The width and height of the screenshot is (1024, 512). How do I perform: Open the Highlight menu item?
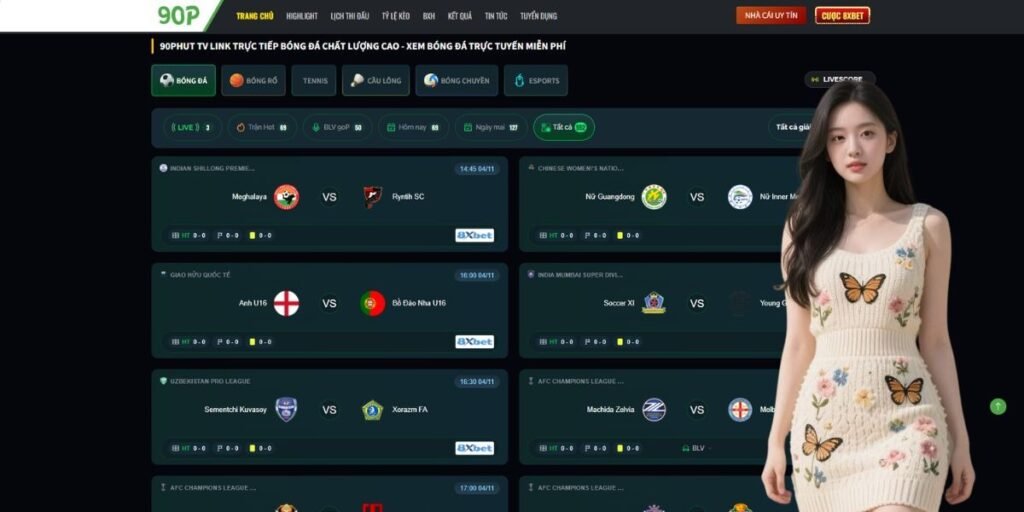click(302, 16)
